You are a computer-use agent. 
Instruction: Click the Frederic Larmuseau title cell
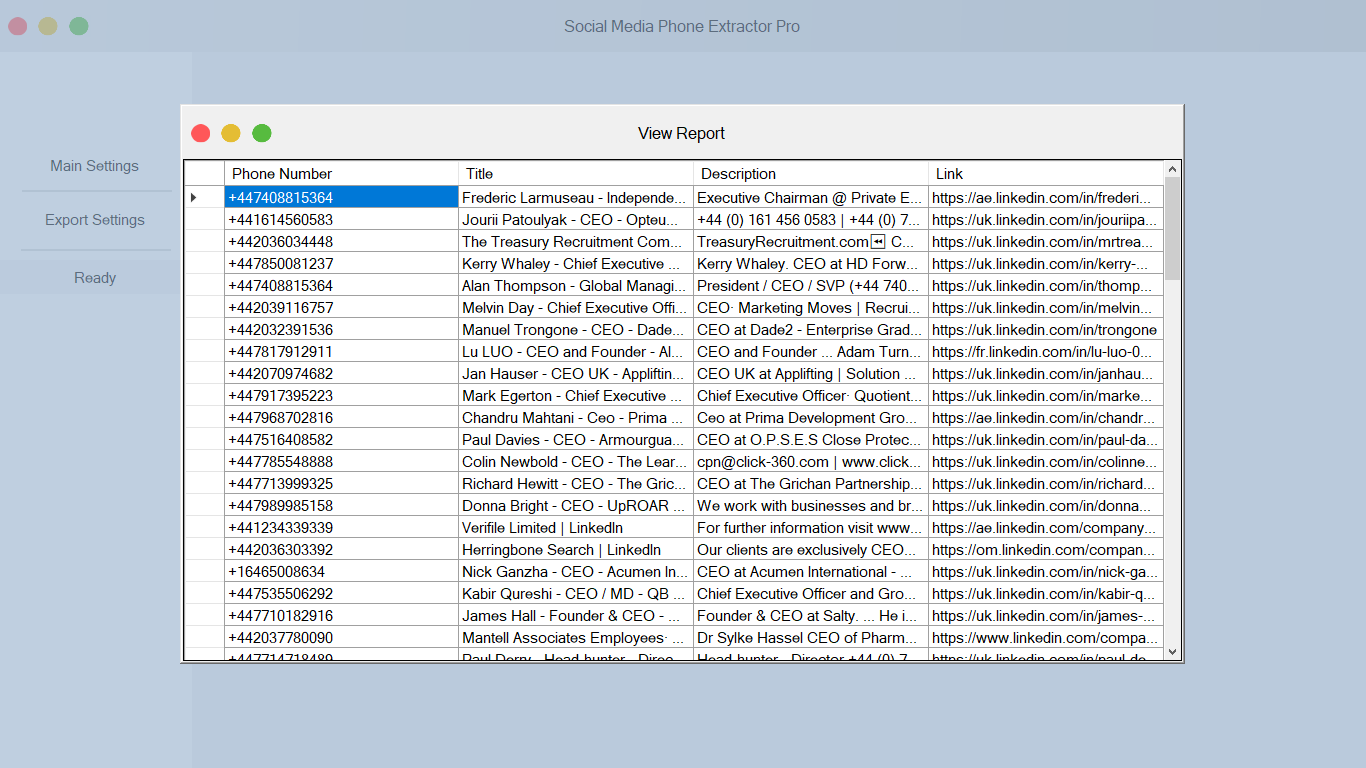576,198
